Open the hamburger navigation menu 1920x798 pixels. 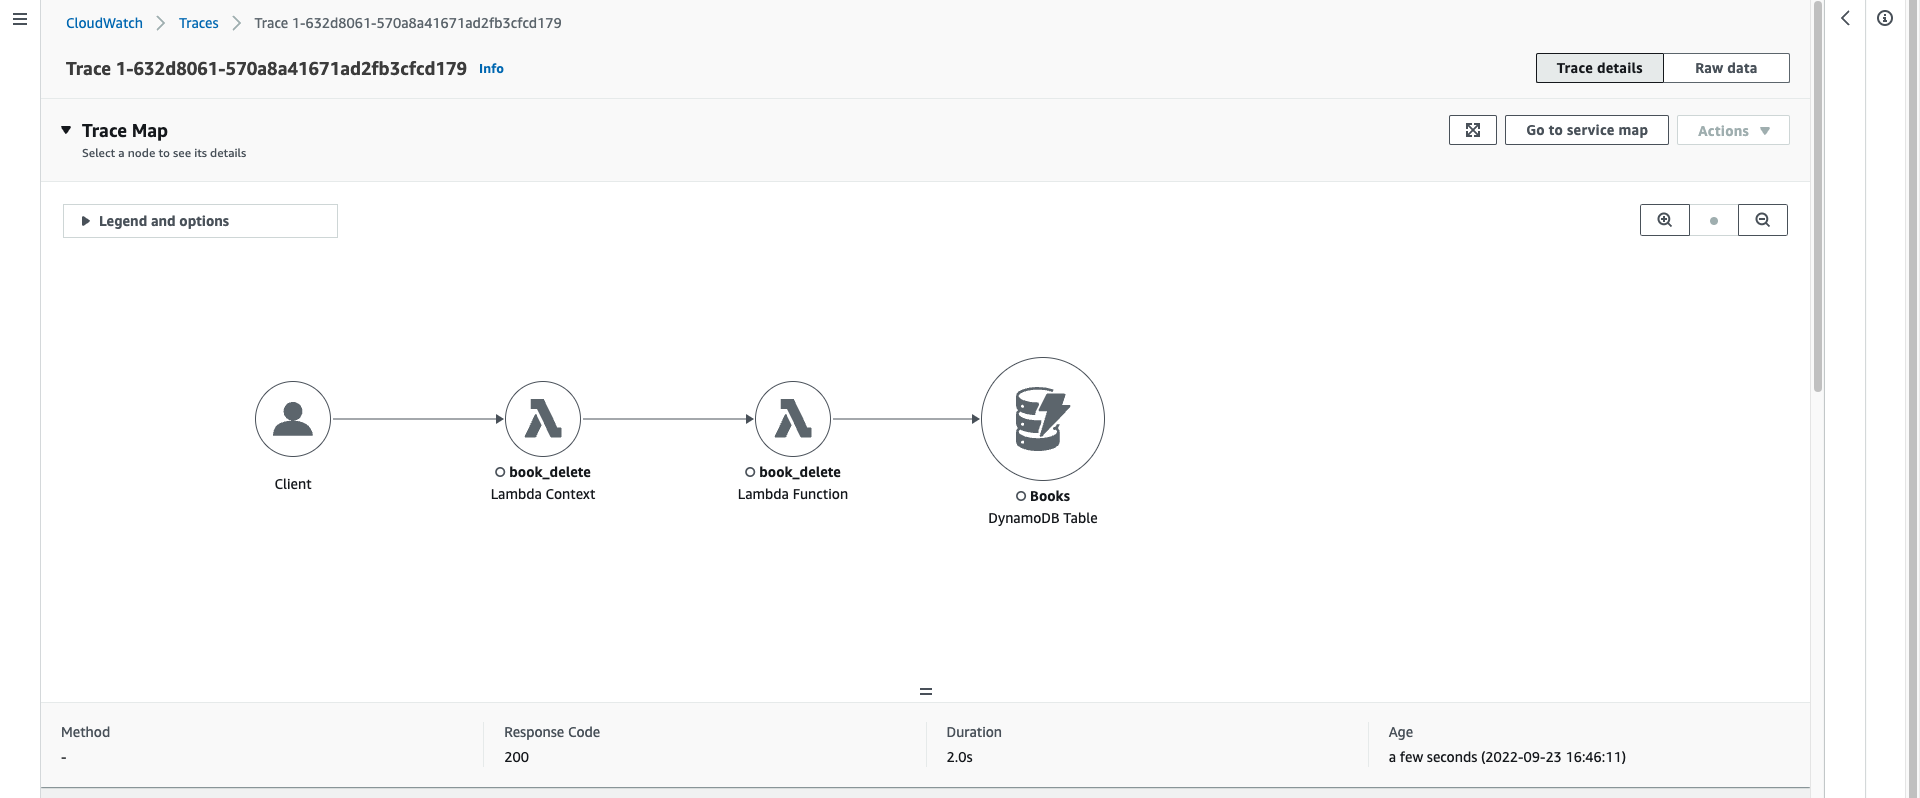tap(19, 19)
